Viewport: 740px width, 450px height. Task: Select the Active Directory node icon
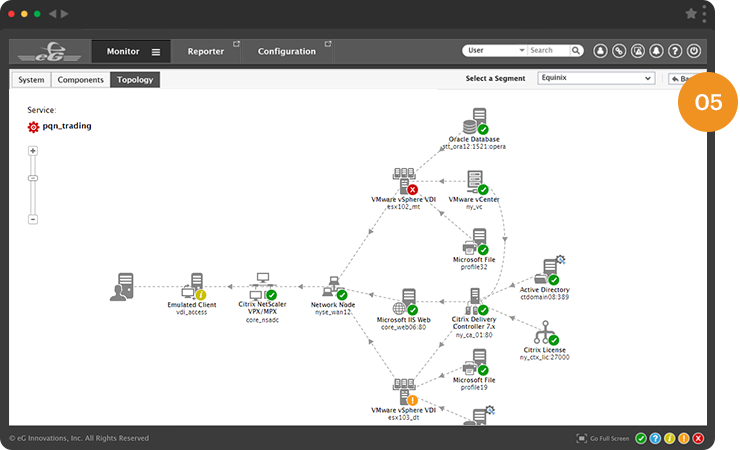pyautogui.click(x=549, y=271)
